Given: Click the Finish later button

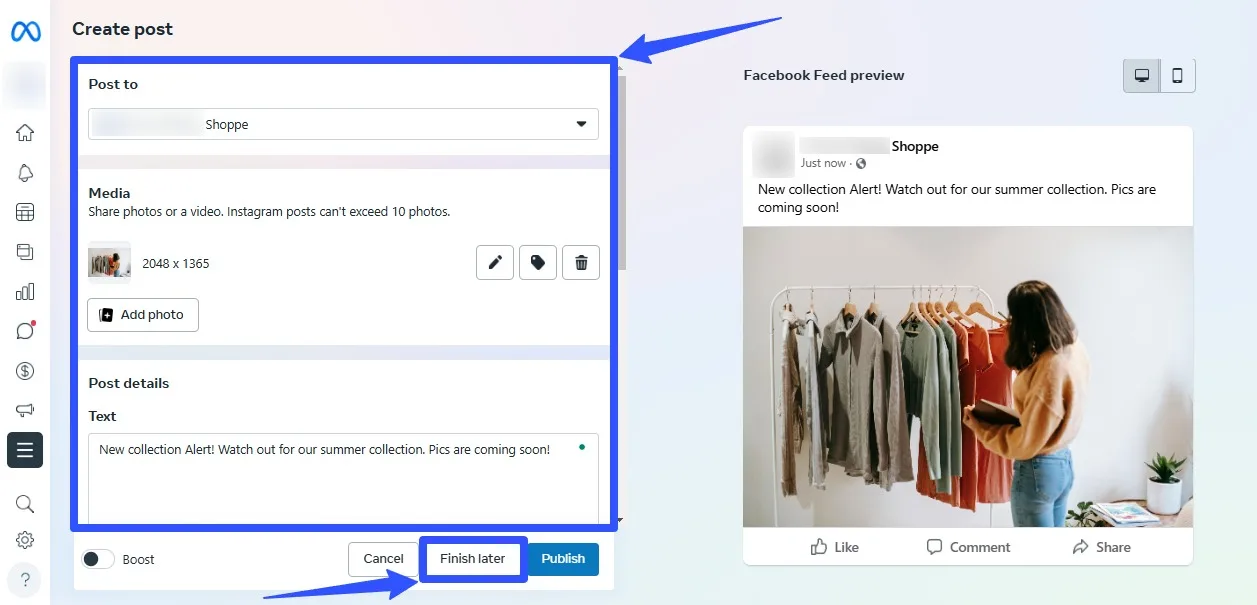Looking at the screenshot, I should (x=472, y=559).
